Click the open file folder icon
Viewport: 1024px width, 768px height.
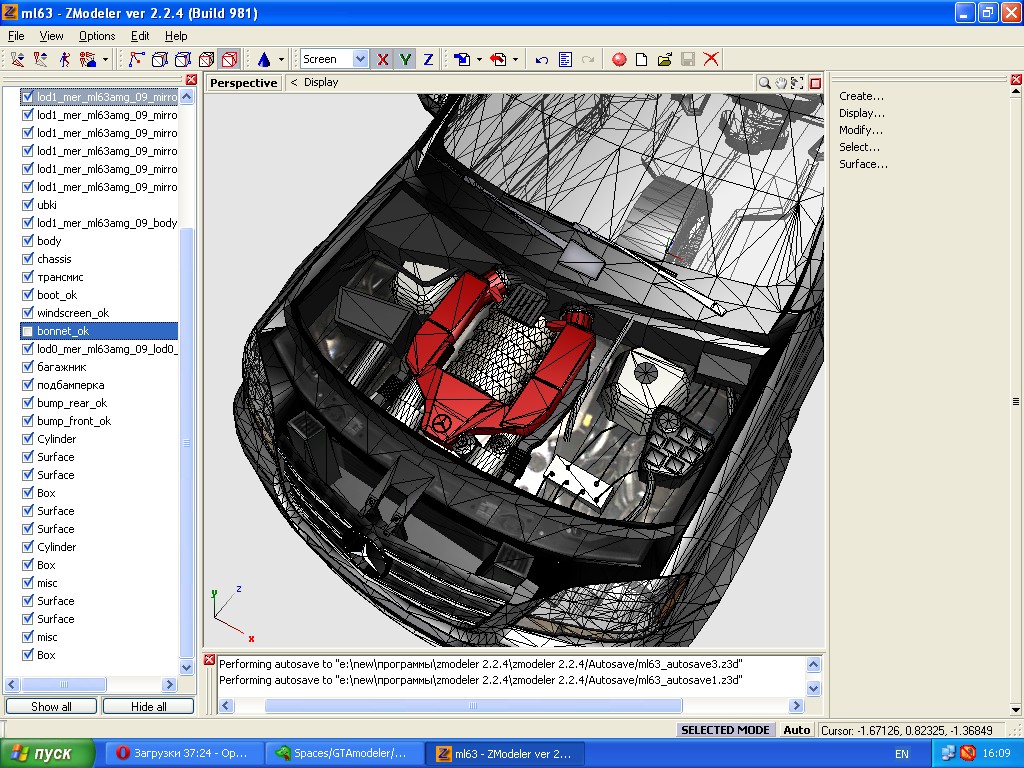pos(664,60)
